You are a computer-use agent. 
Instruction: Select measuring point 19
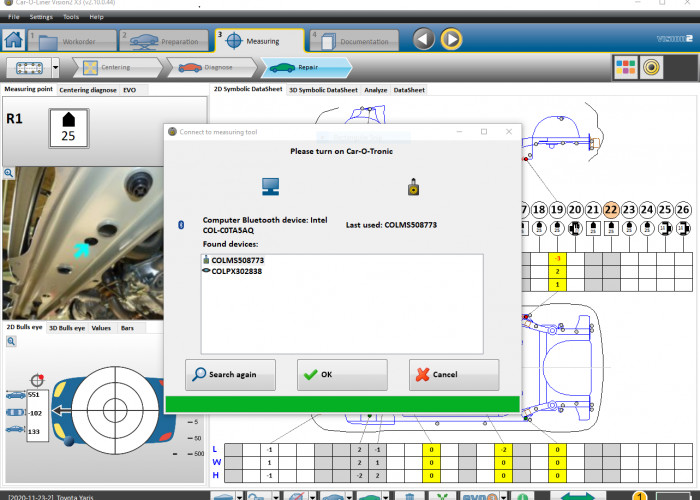click(557, 209)
